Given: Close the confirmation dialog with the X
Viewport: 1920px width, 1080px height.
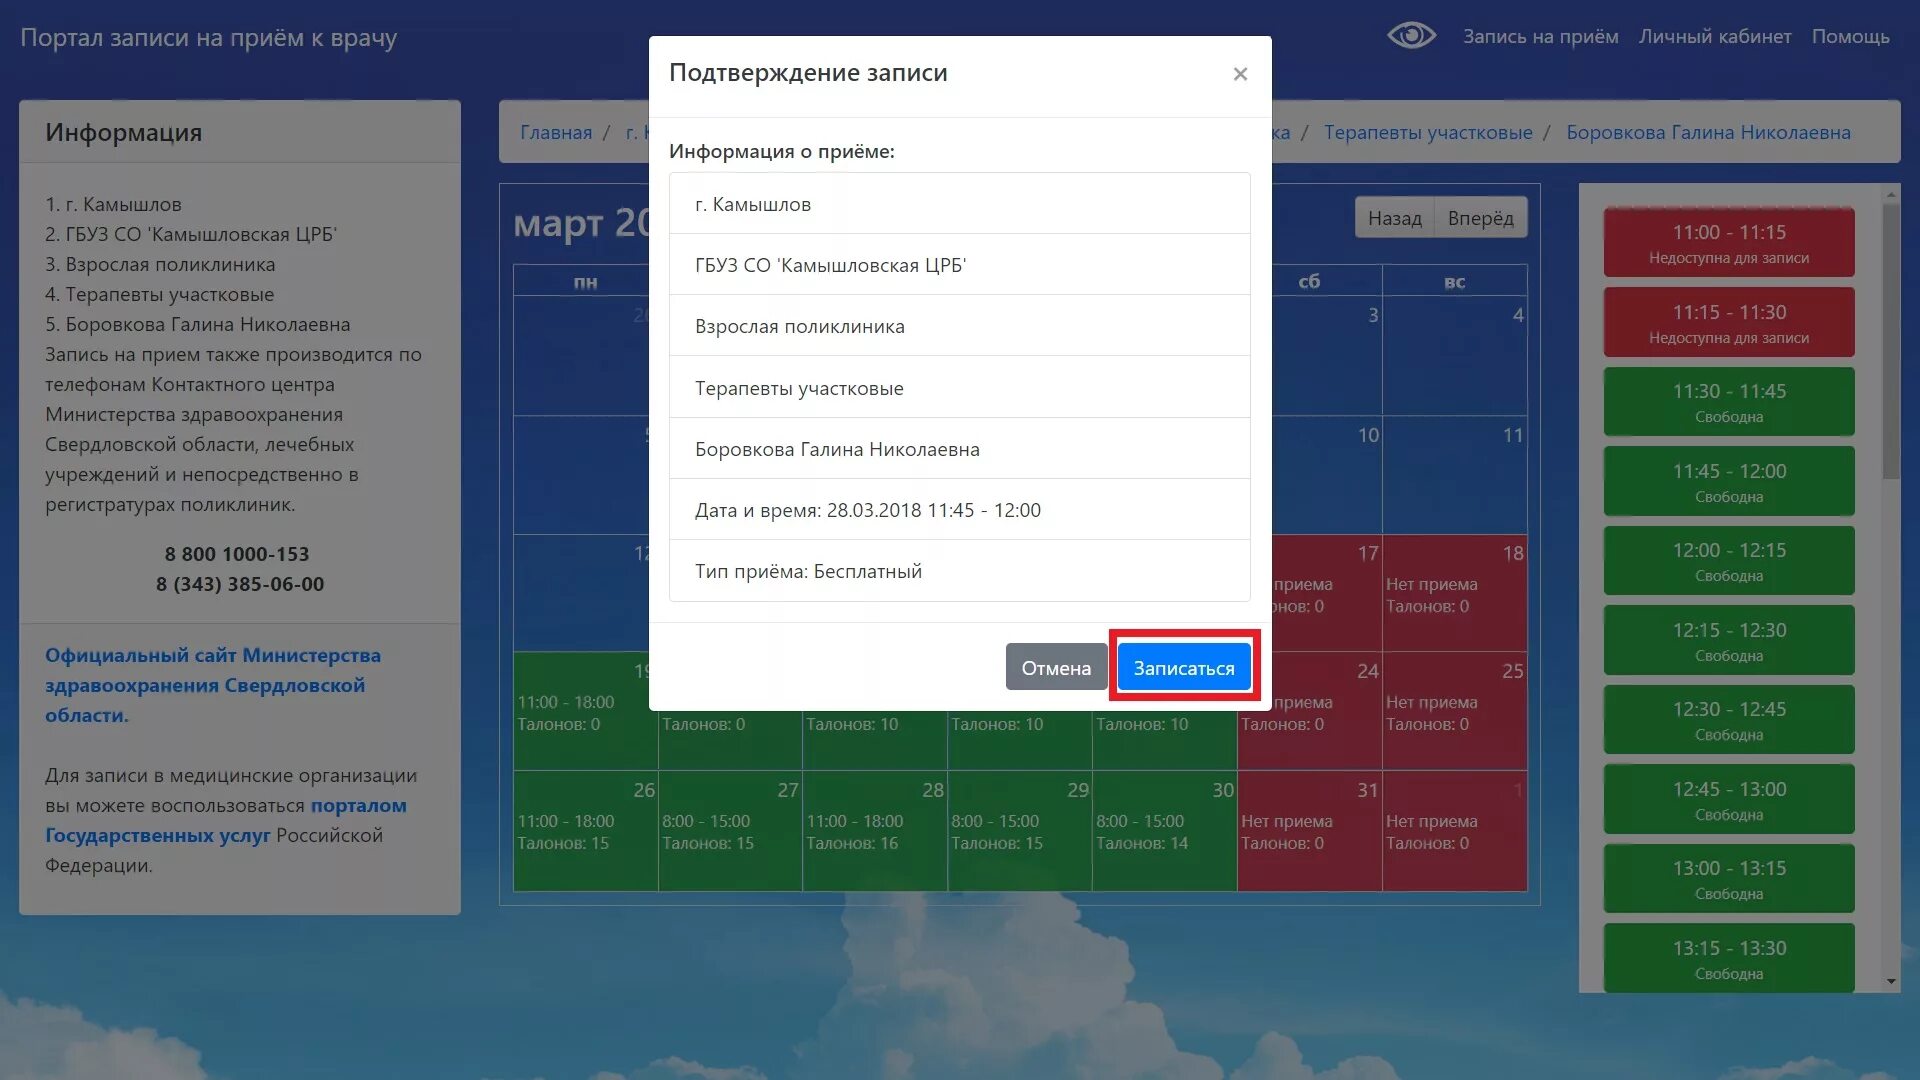Looking at the screenshot, I should (1240, 74).
